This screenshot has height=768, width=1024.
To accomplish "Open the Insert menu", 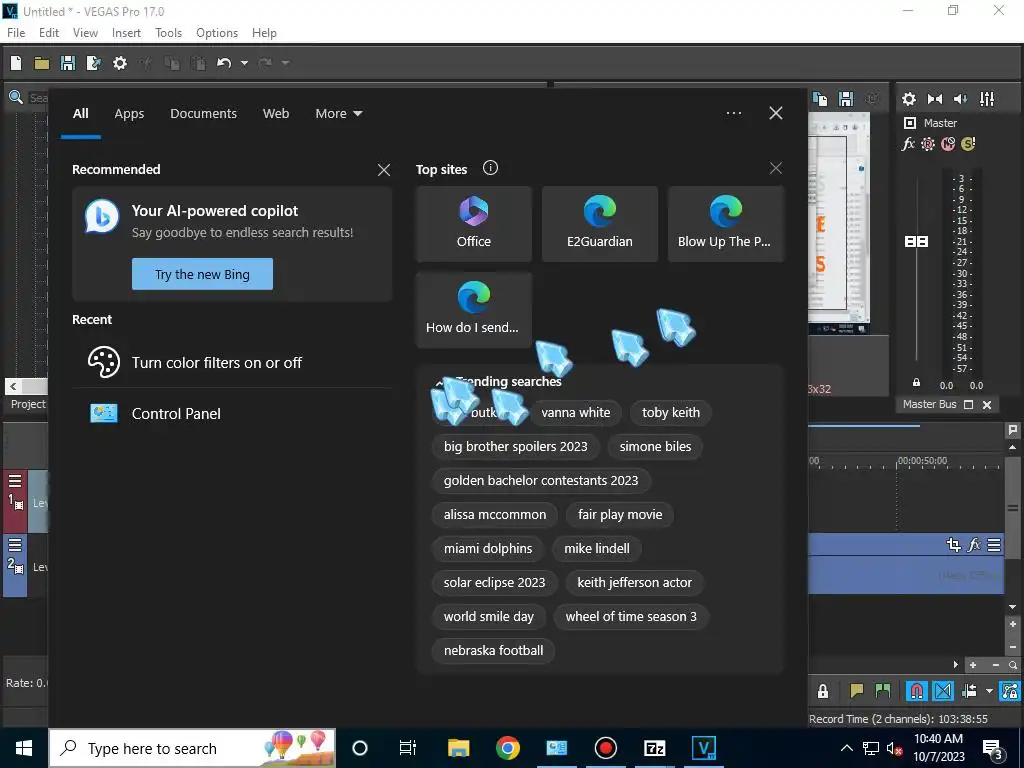I will (126, 33).
